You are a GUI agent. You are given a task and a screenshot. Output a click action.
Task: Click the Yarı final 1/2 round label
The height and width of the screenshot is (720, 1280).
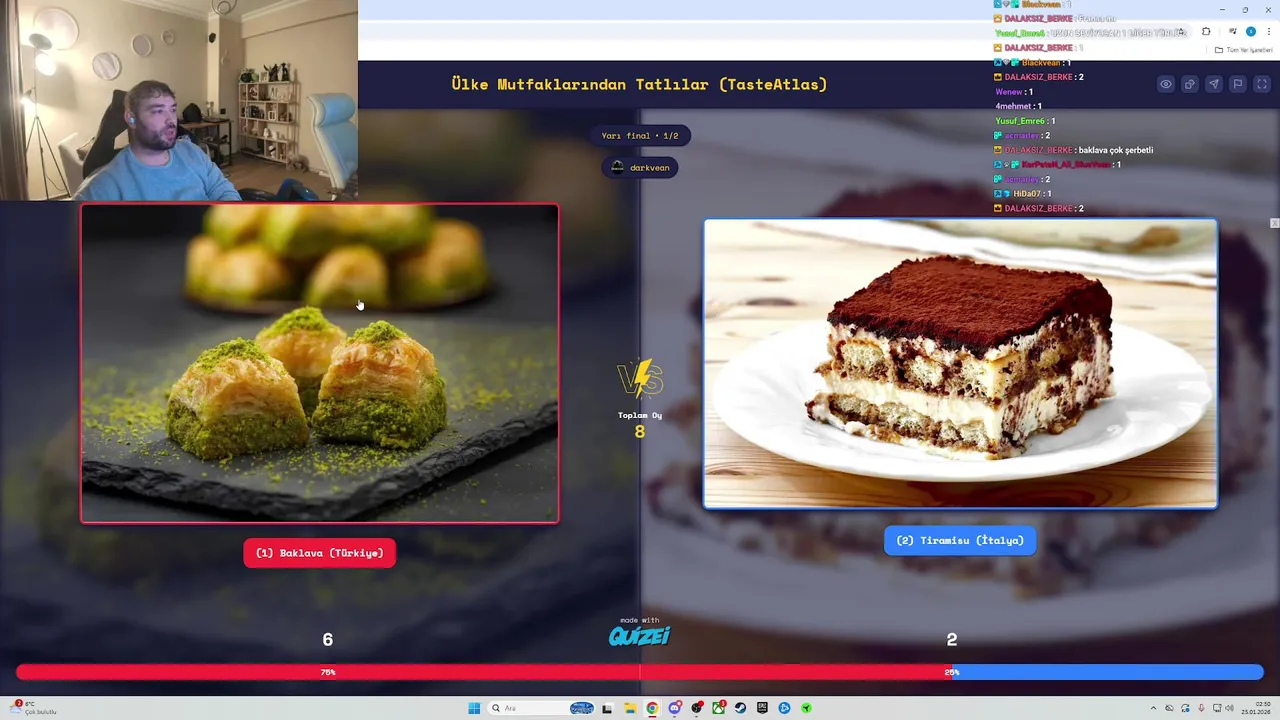[640, 135]
